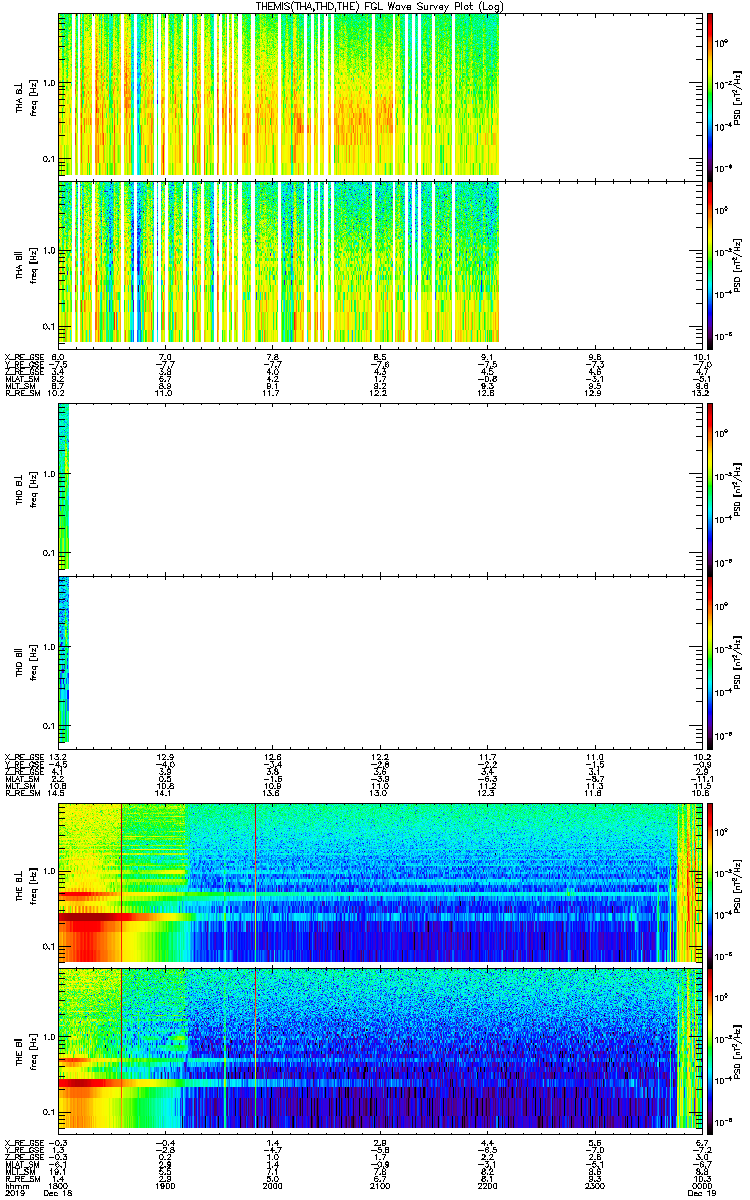Viewport: 750px width, 1200px height.
Task: Click the "hhmm" axis label at the bottom
Action: [x=16, y=1186]
